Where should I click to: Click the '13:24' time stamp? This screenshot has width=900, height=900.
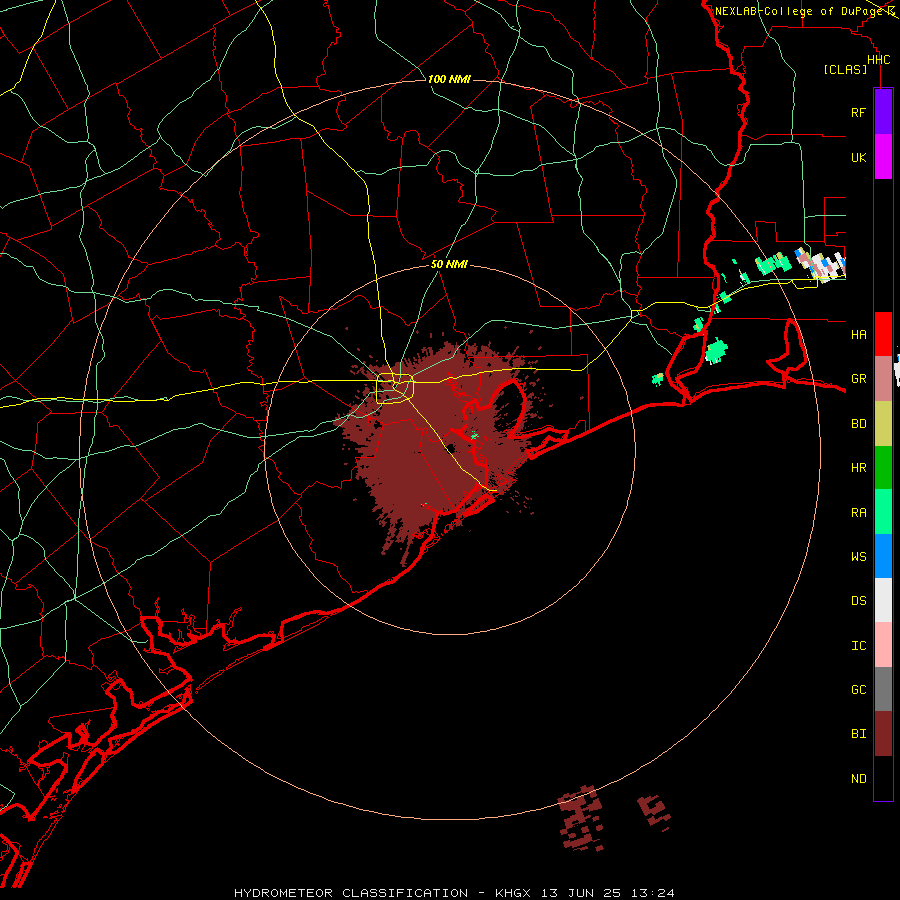(x=653, y=893)
